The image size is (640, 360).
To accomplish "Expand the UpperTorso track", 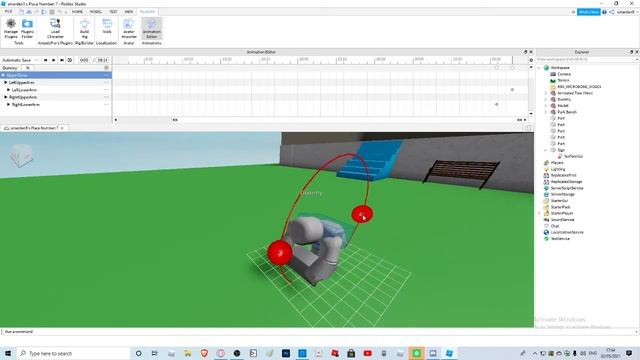I will (4, 75).
